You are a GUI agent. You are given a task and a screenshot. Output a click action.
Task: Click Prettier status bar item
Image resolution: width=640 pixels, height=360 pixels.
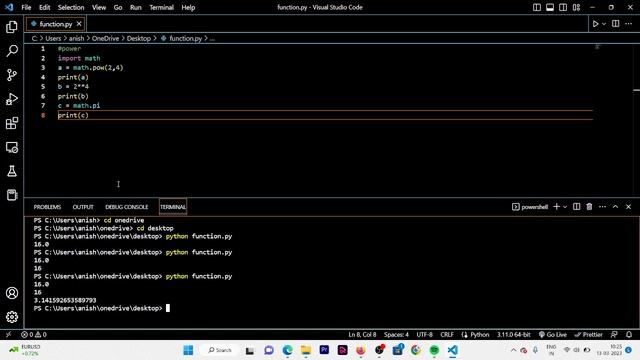point(588,334)
